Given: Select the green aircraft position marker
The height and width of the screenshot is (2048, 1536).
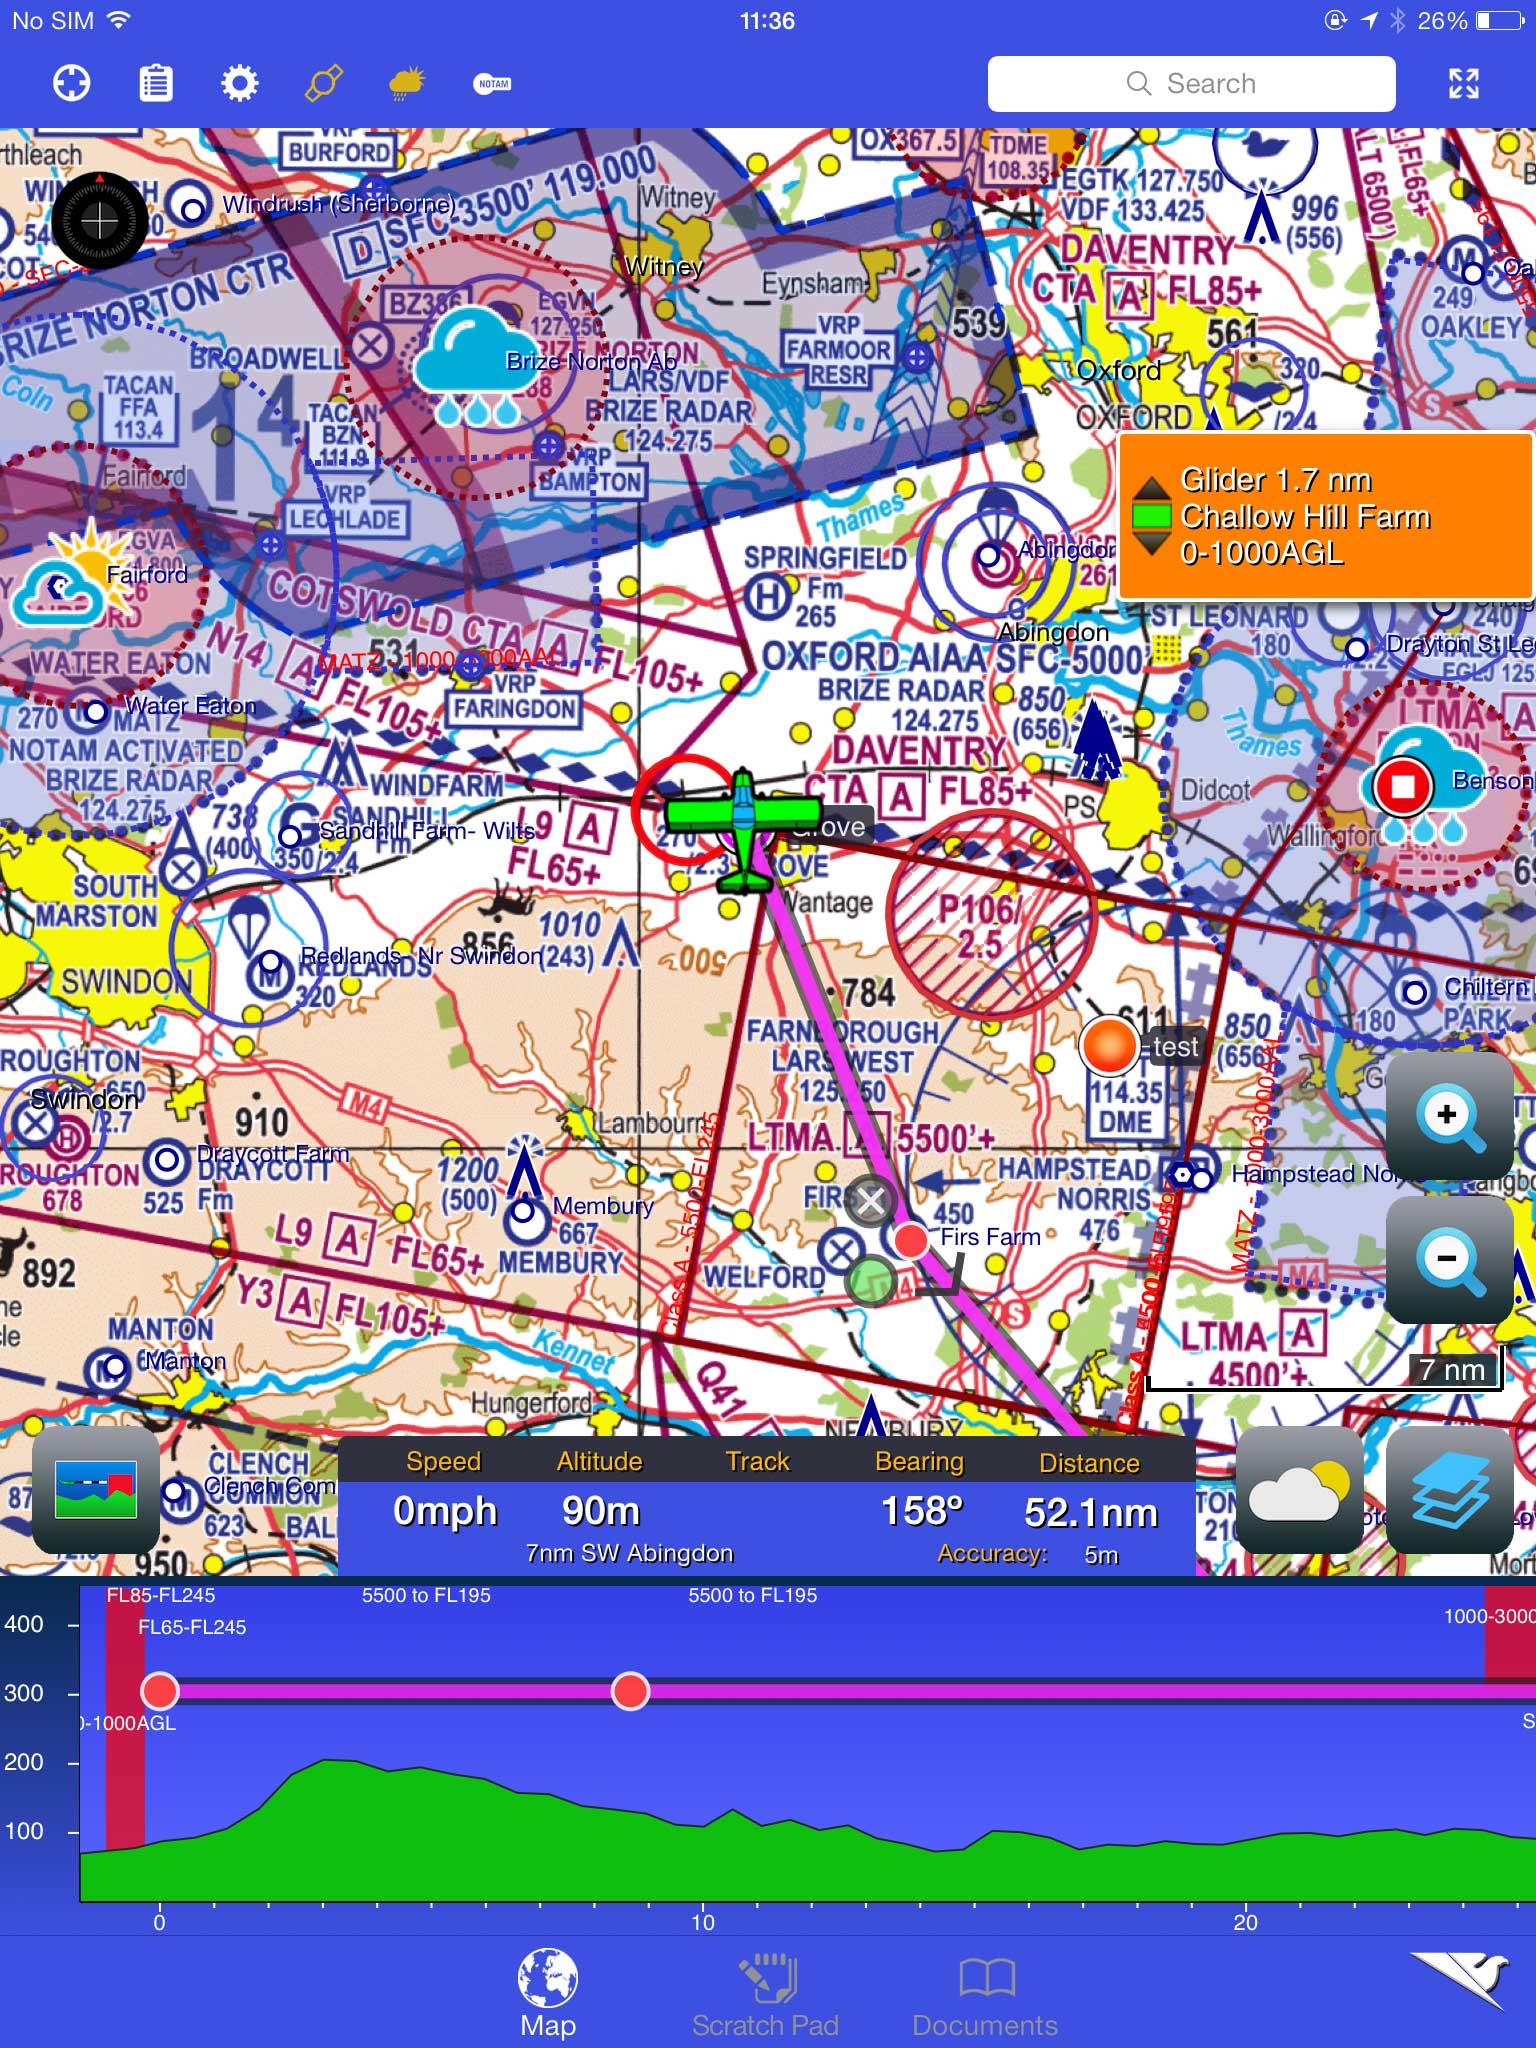Looking at the screenshot, I should 742,830.
